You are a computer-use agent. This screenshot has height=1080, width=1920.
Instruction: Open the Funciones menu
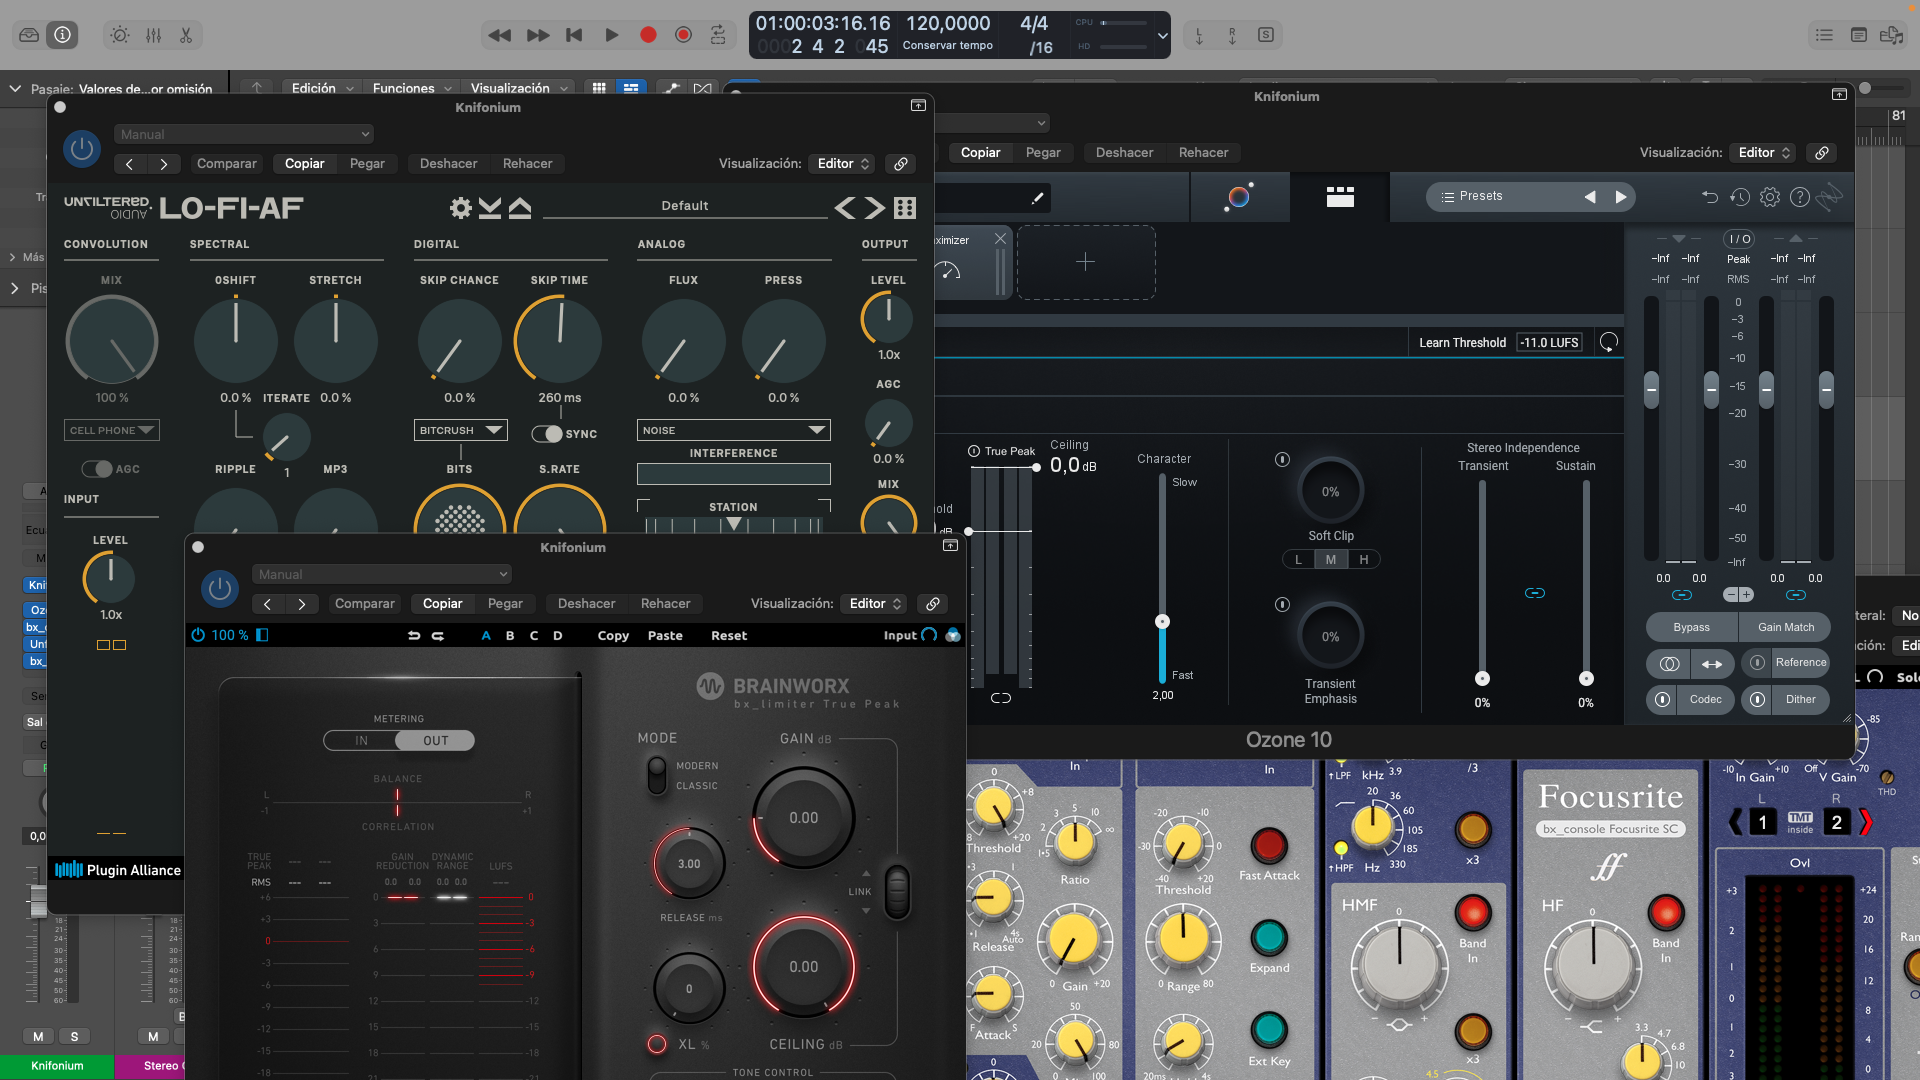pyautogui.click(x=405, y=88)
